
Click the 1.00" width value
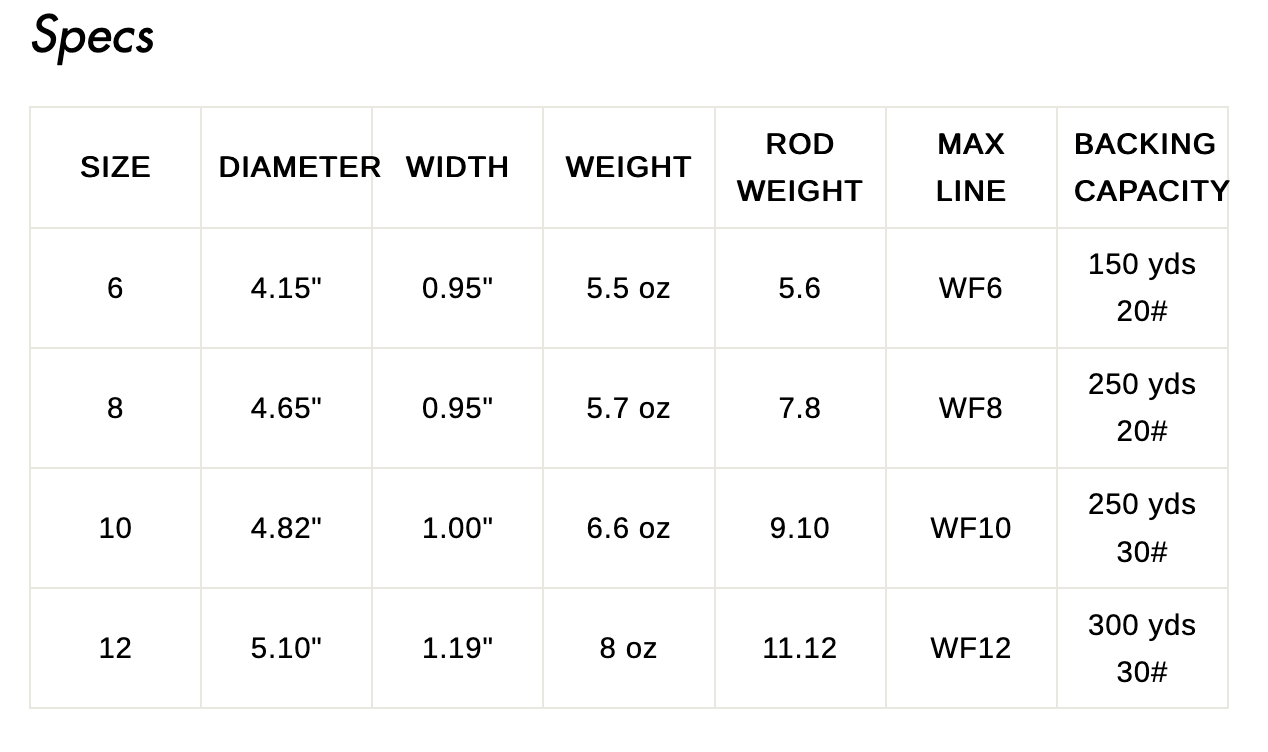click(x=457, y=528)
